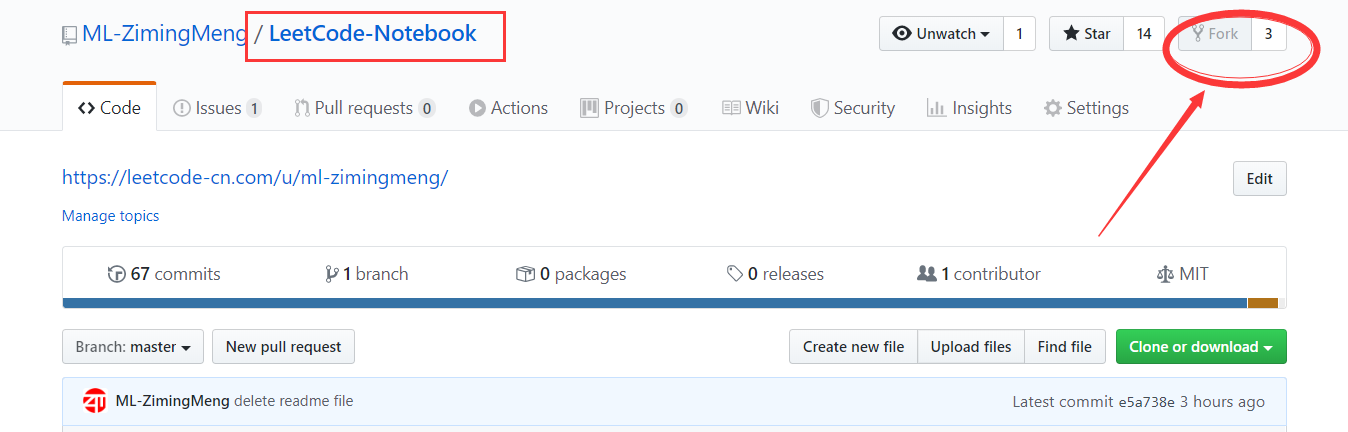Click the commits history clock icon

coord(116,274)
